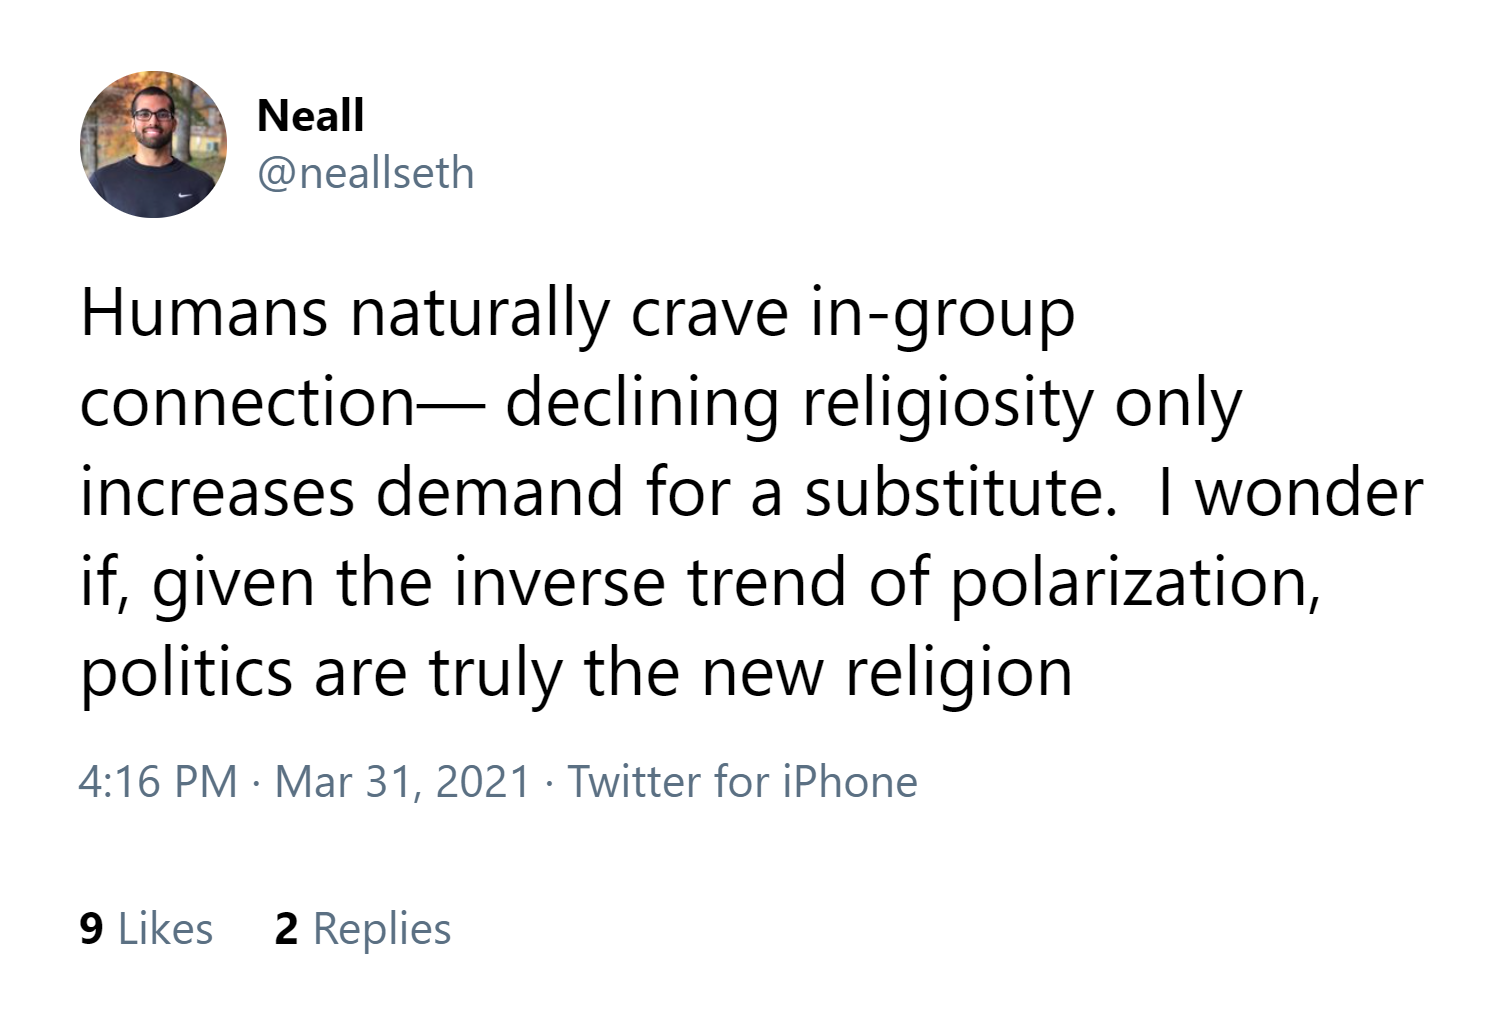Open Neall's profile picture
The width and height of the screenshot is (1493, 1025).
coord(153,144)
